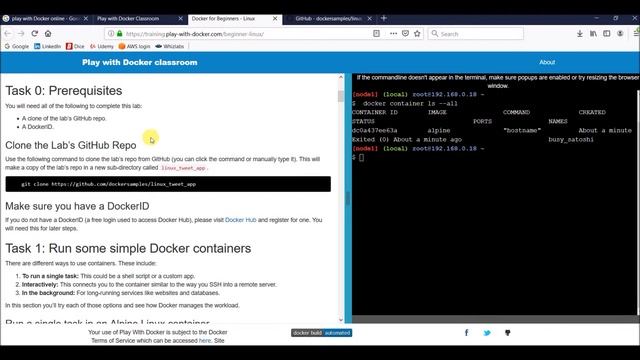Click the lesson pane scroll-down arrow
The height and width of the screenshot is (360, 640).
341,320
